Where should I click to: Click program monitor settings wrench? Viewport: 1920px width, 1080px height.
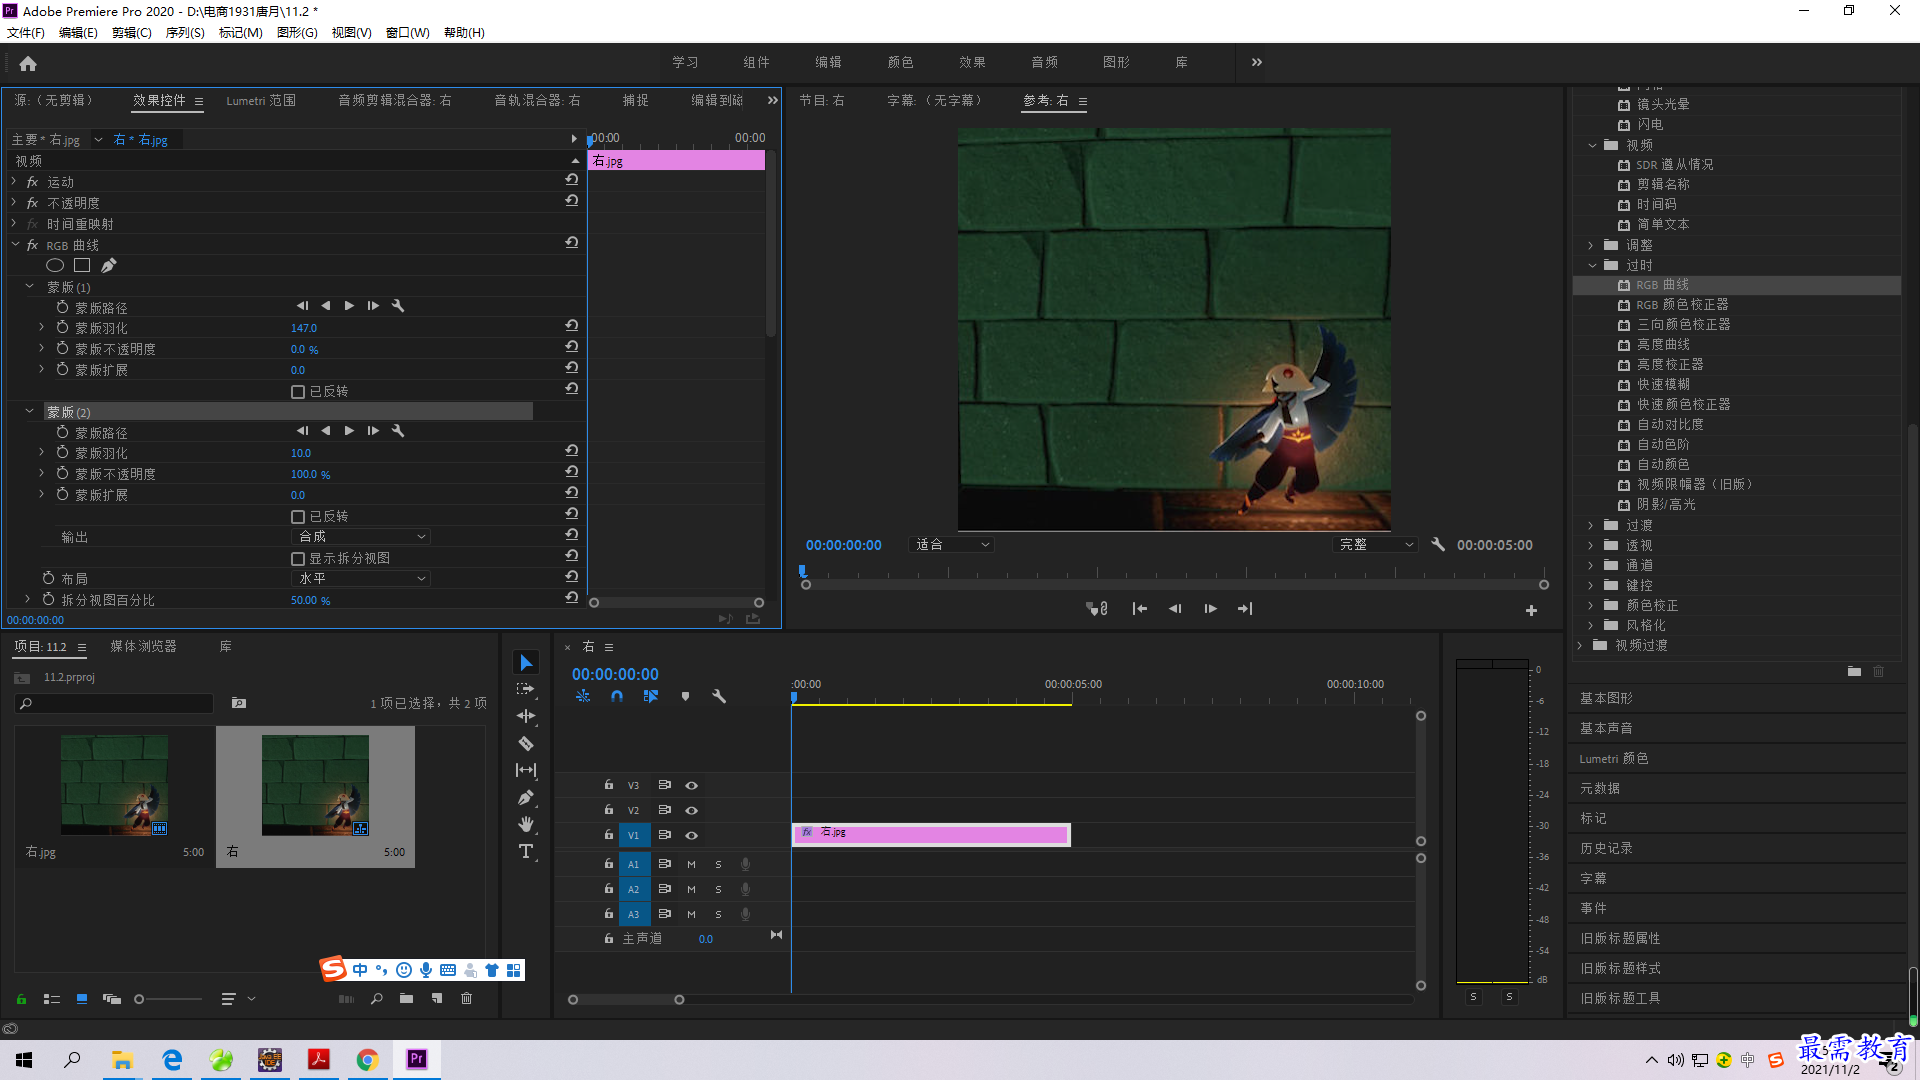coord(1438,544)
